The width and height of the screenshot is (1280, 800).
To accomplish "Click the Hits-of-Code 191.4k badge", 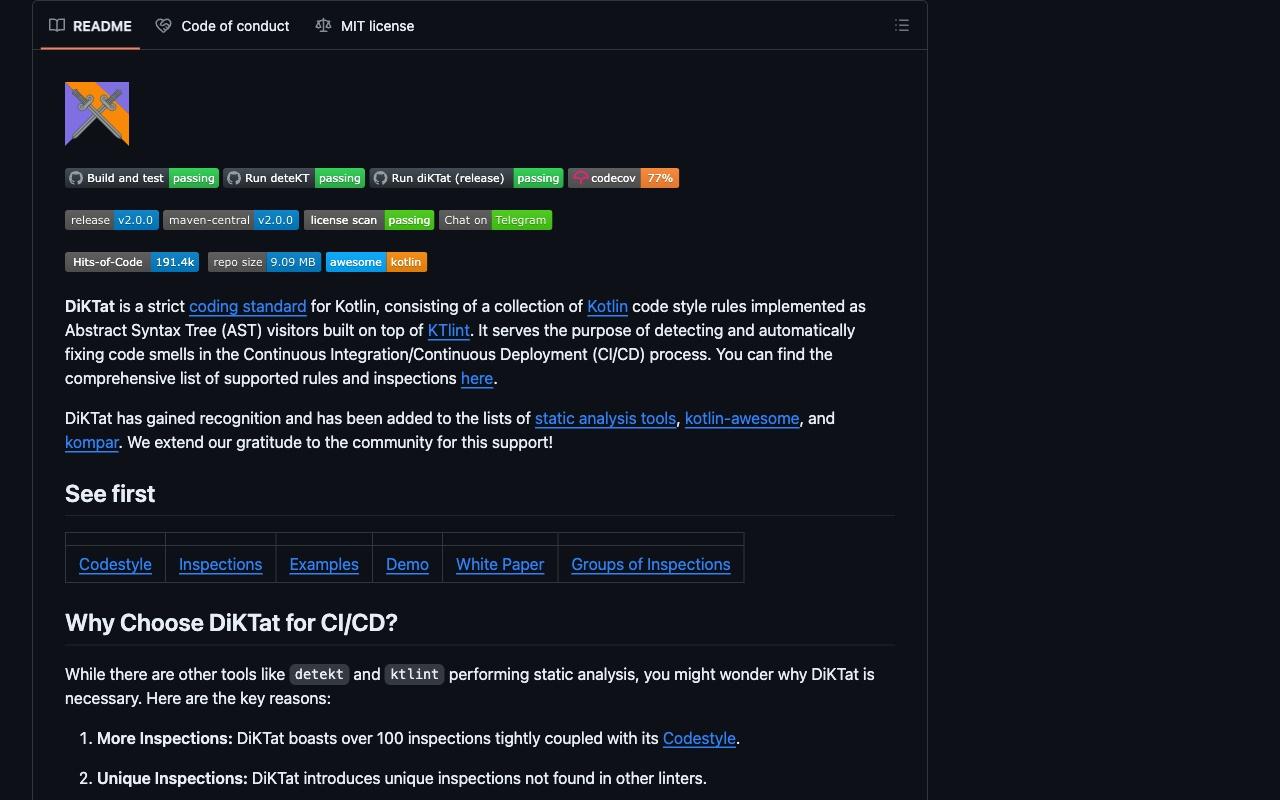I will pos(132,262).
